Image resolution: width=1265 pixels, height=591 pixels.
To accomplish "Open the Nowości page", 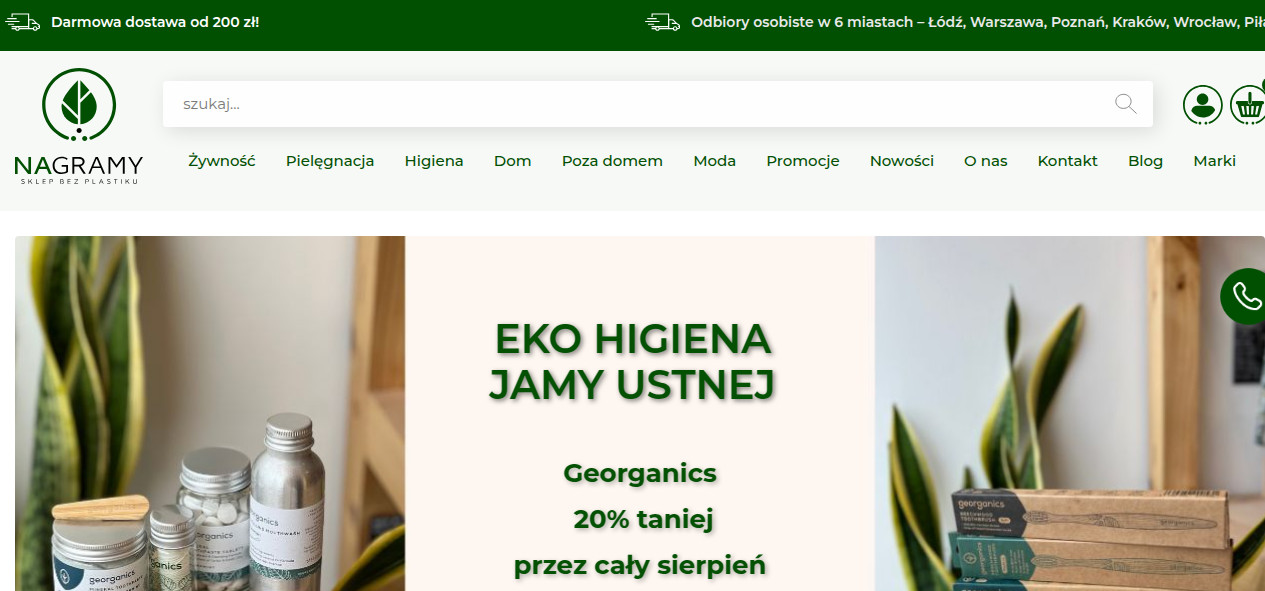I will [901, 161].
